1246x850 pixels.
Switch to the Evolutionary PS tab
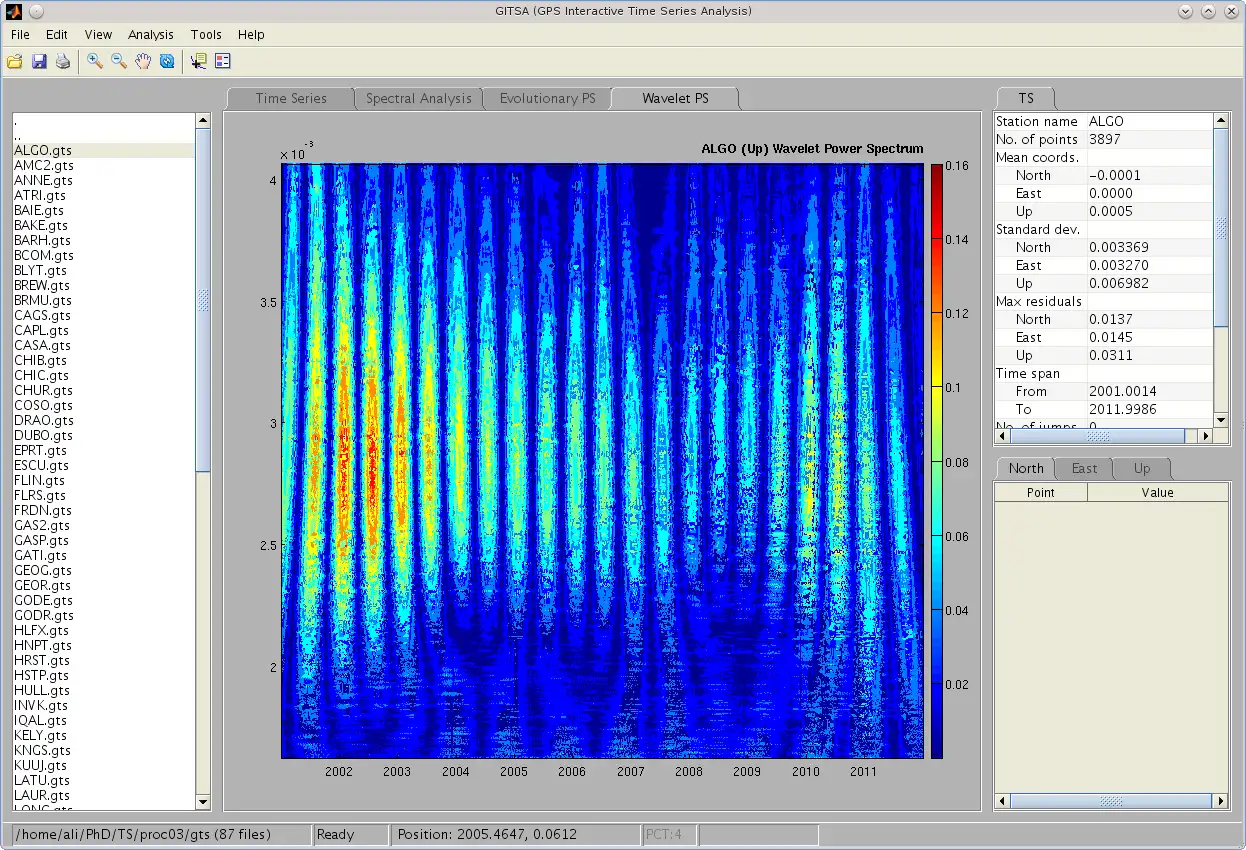point(547,98)
